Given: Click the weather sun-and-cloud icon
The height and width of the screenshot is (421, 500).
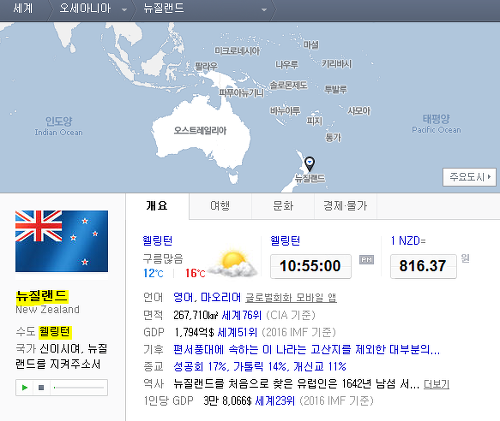Looking at the screenshot, I should click(233, 264).
